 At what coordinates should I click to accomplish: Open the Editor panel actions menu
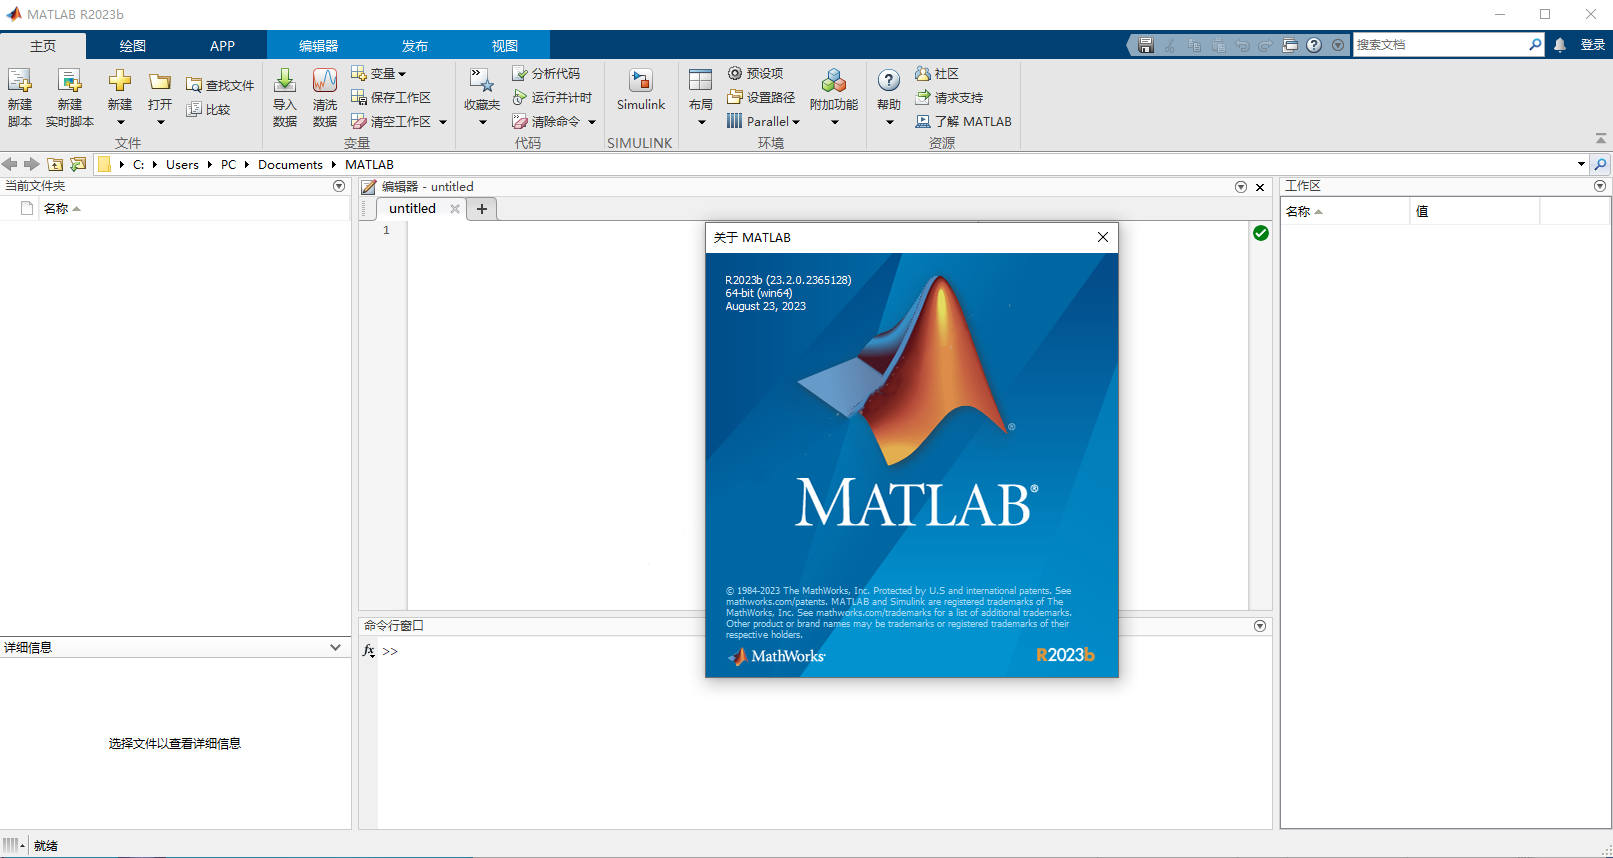click(x=1241, y=187)
